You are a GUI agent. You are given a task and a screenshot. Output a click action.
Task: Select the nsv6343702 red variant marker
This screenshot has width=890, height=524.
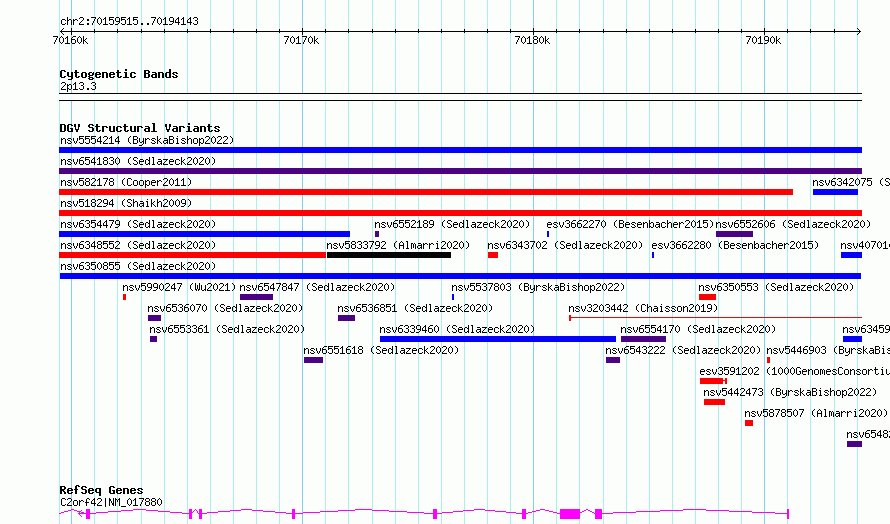[x=493, y=255]
